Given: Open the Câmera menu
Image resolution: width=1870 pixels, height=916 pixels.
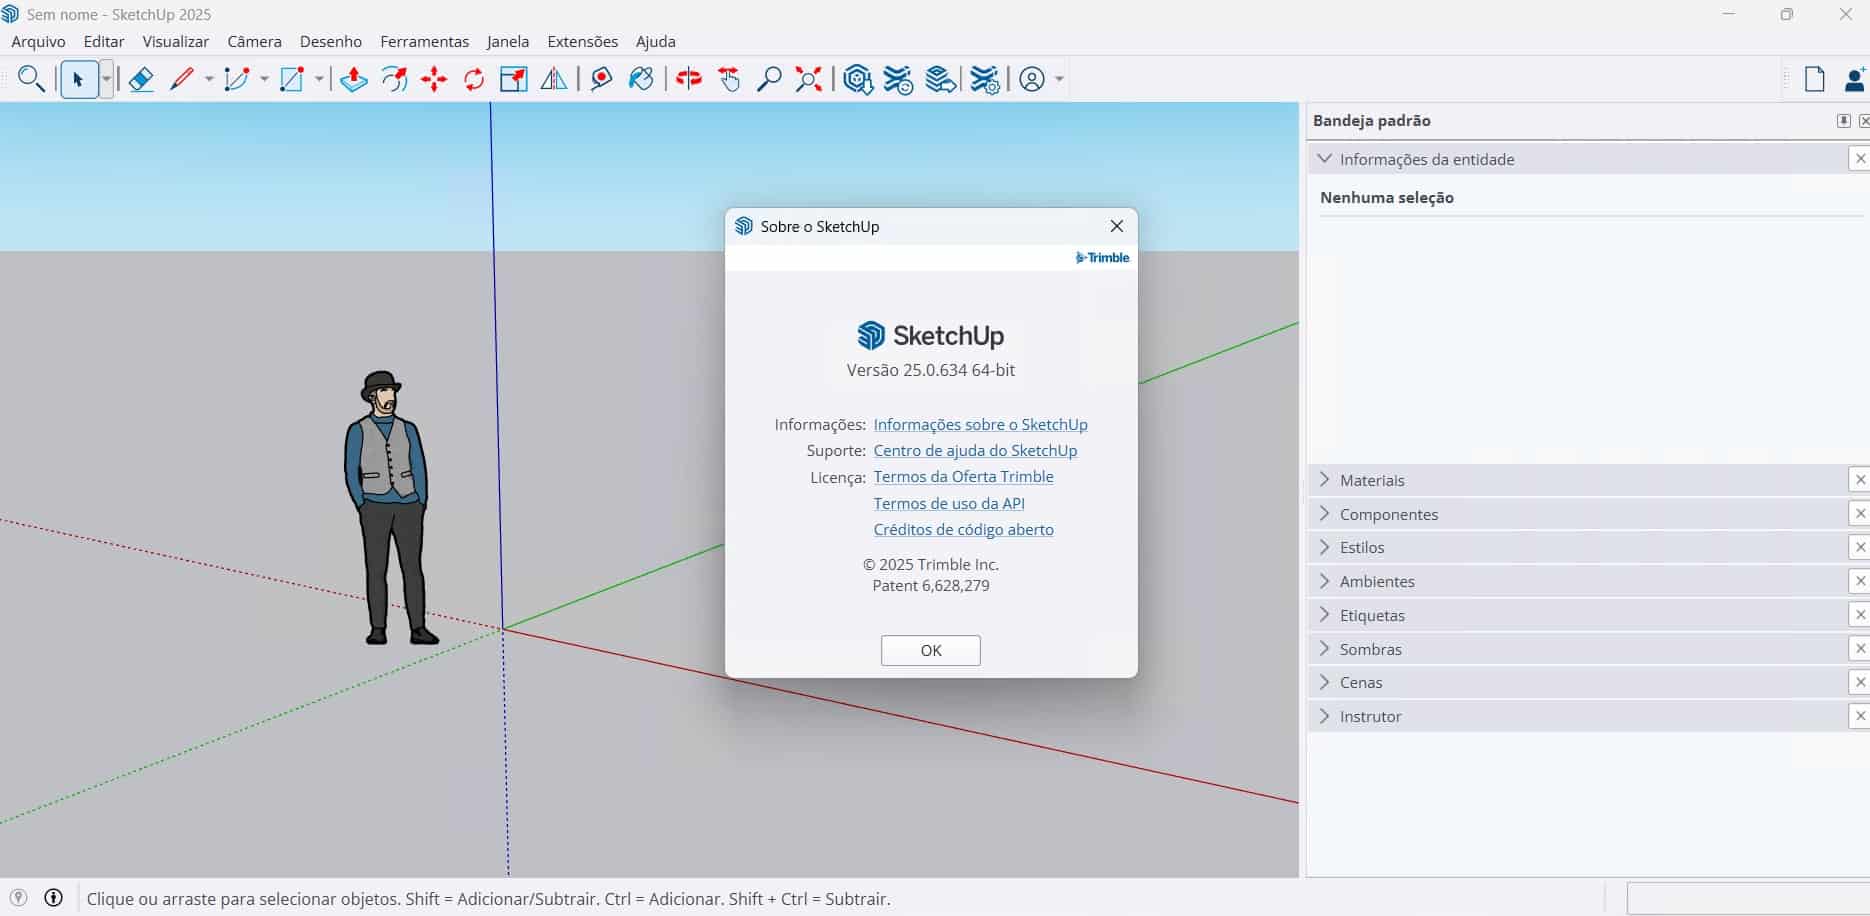Looking at the screenshot, I should coord(255,41).
